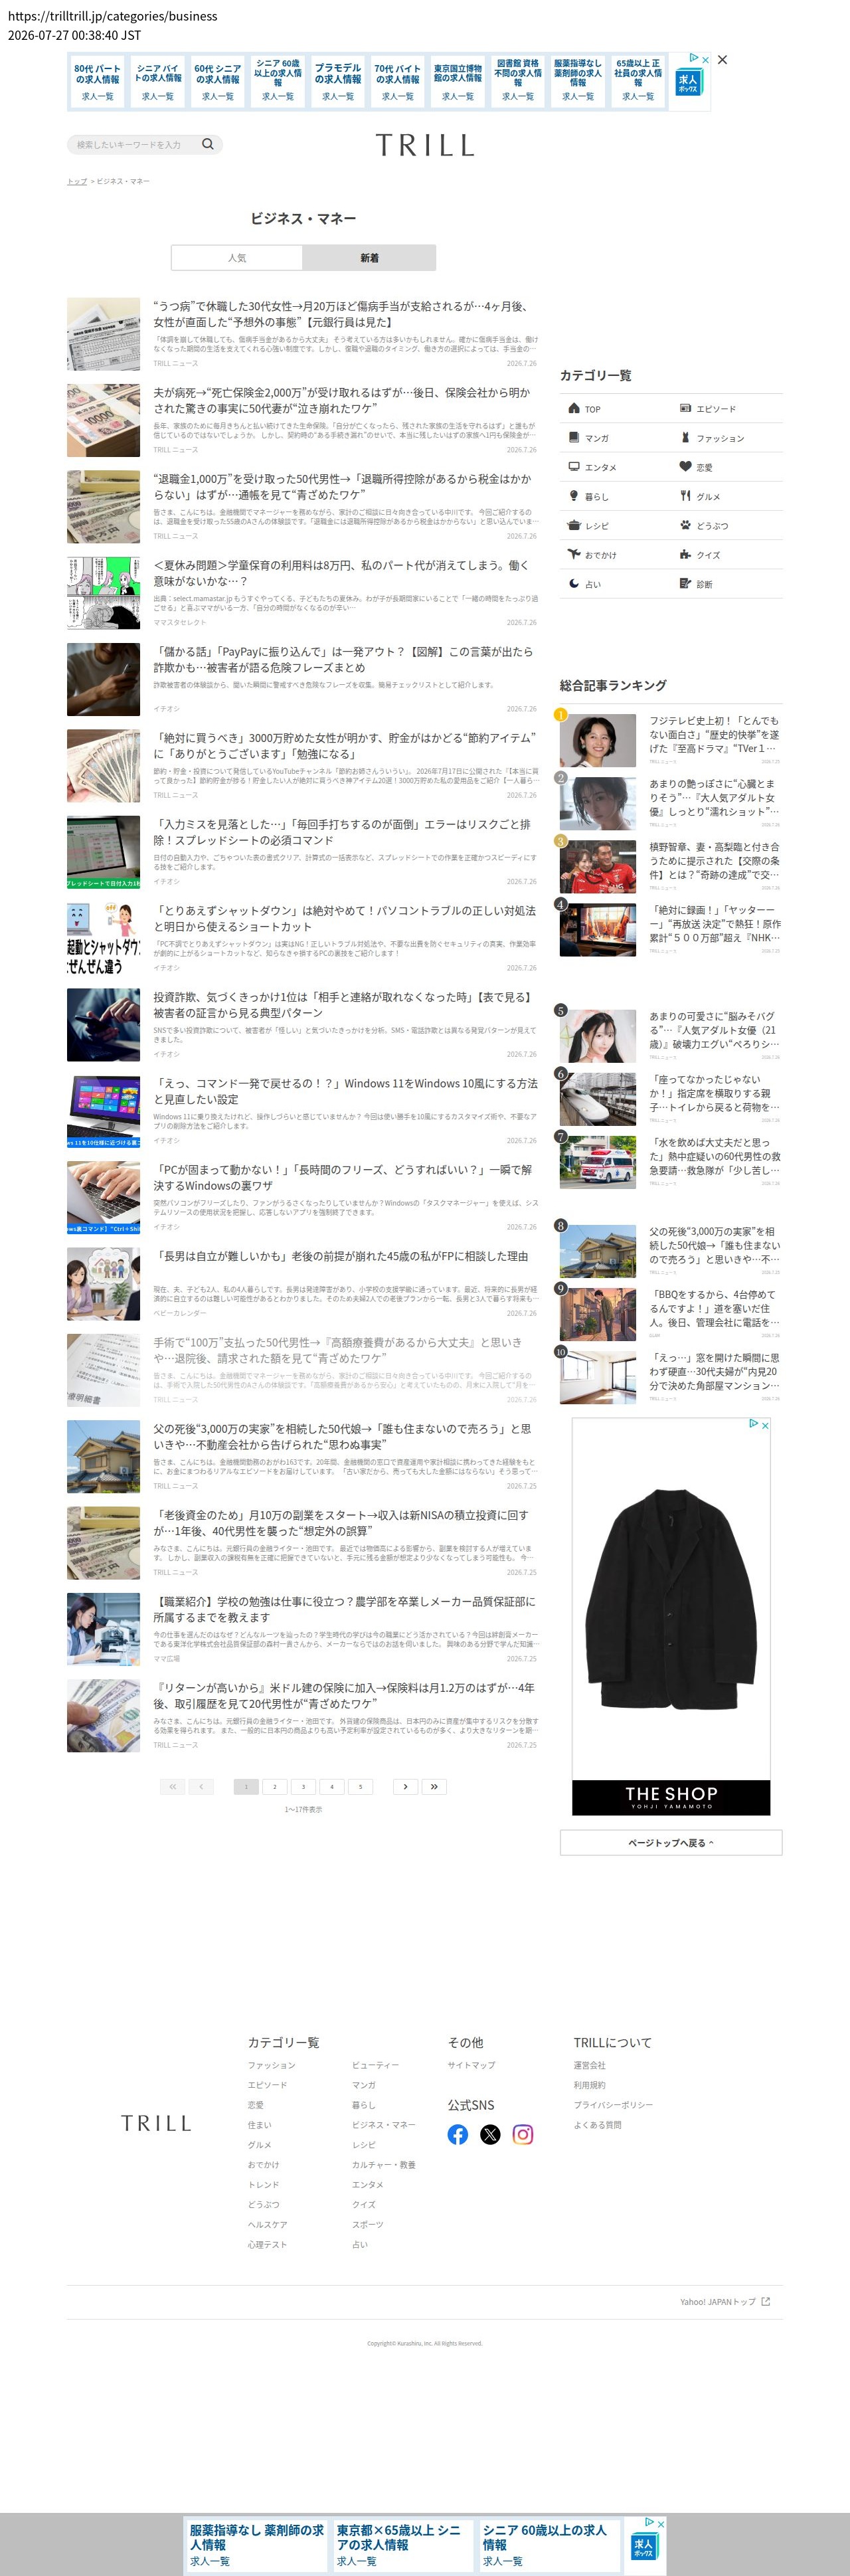Viewport: 850px width, 2576px height.
Task: Open the ファッション category icon
Action: [685, 437]
